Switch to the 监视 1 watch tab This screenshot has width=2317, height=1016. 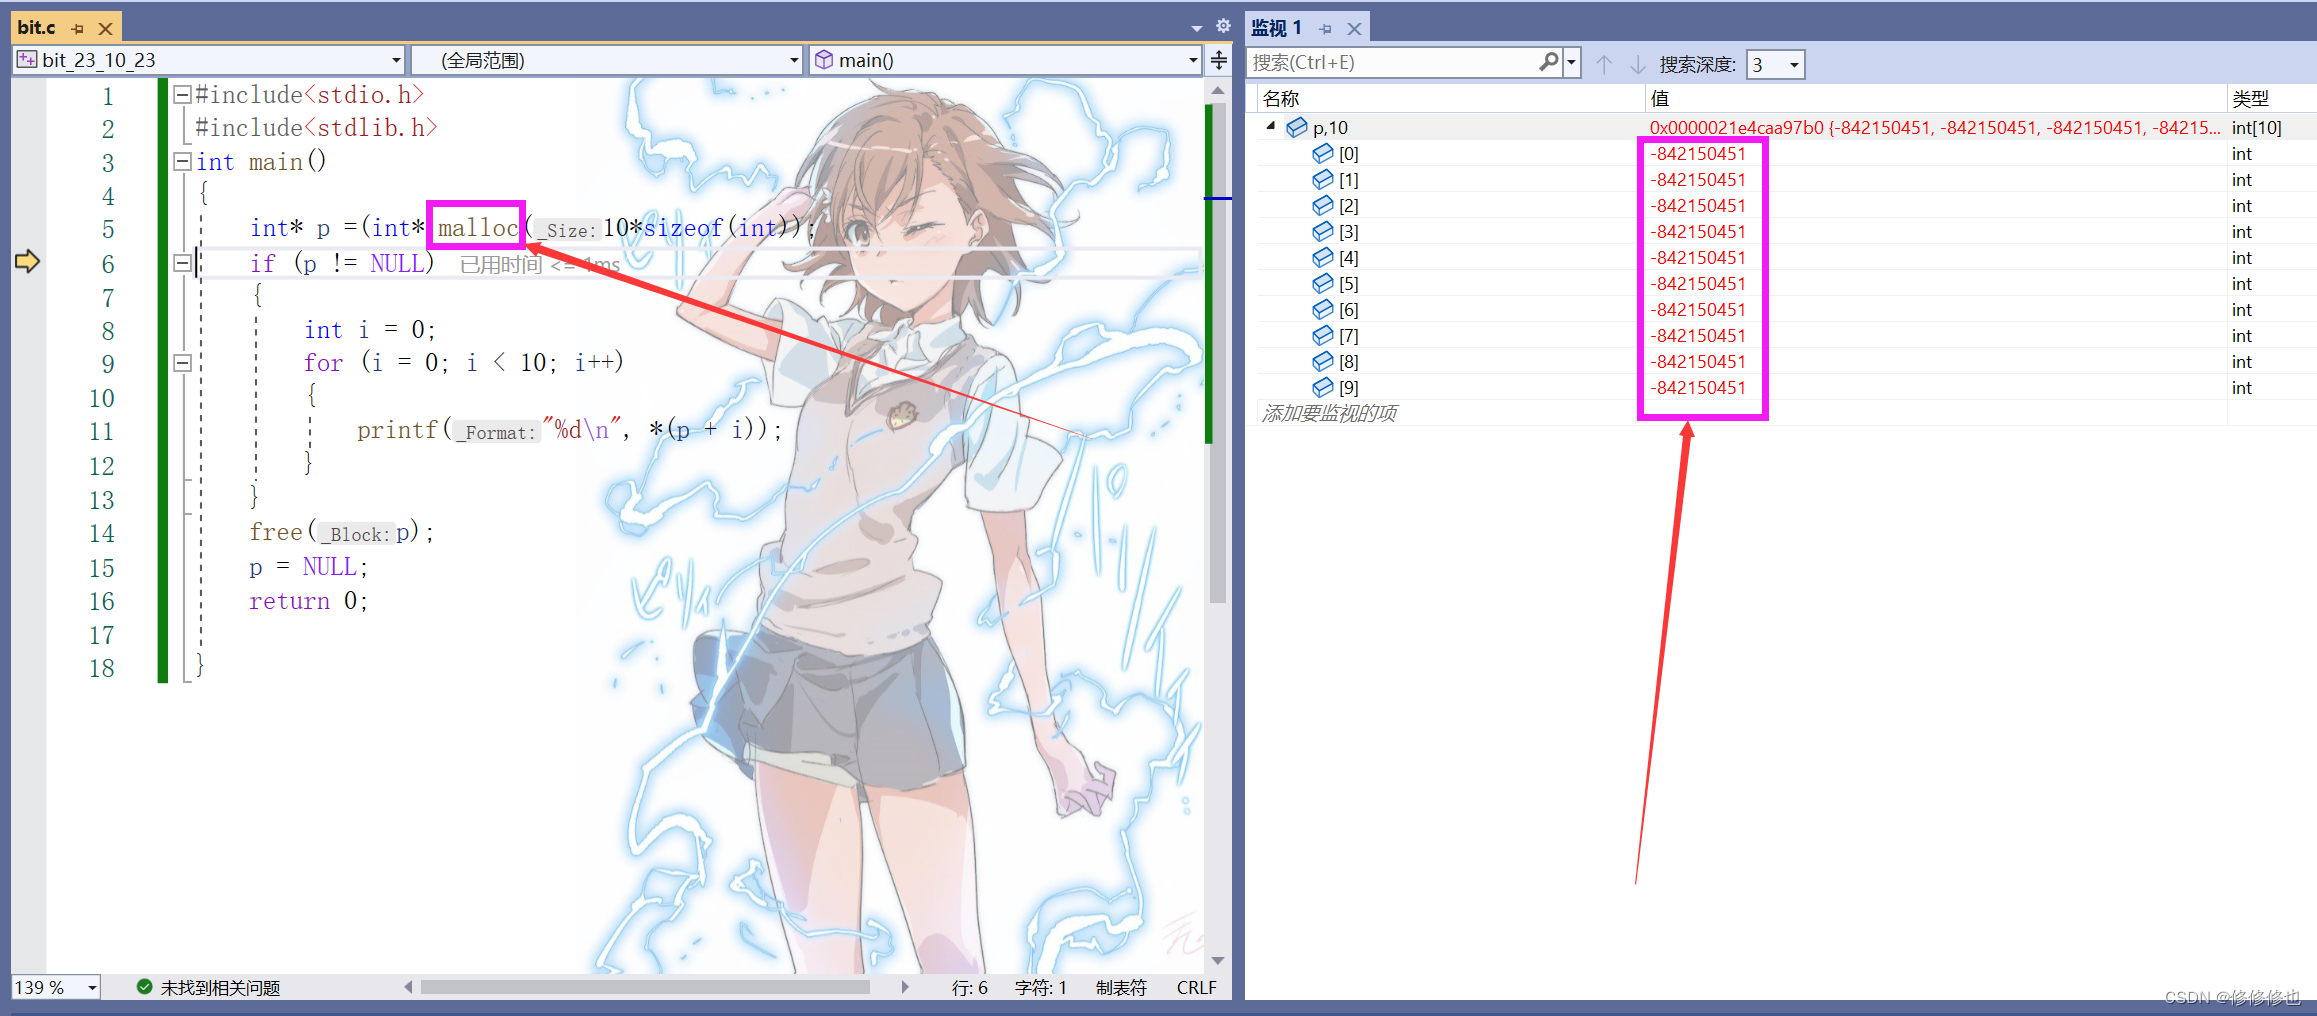pos(1276,28)
